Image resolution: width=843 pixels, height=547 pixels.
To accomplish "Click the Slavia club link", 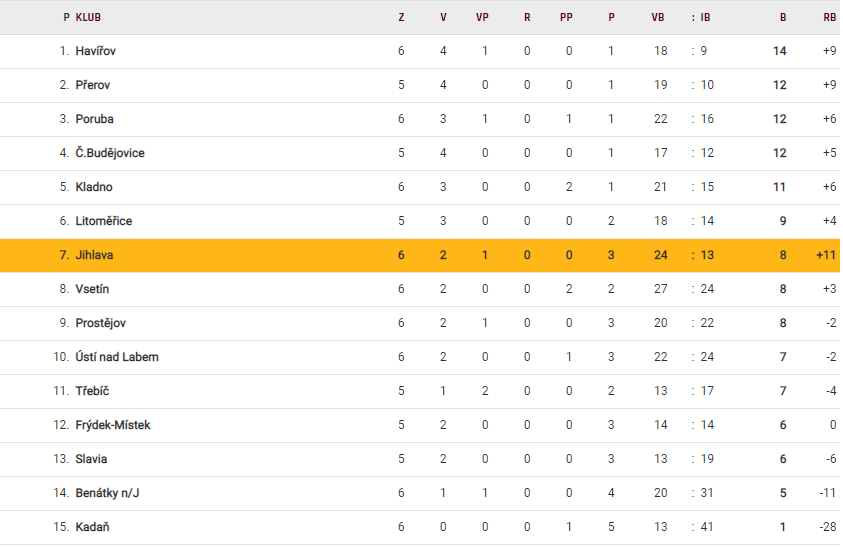I will point(91,459).
